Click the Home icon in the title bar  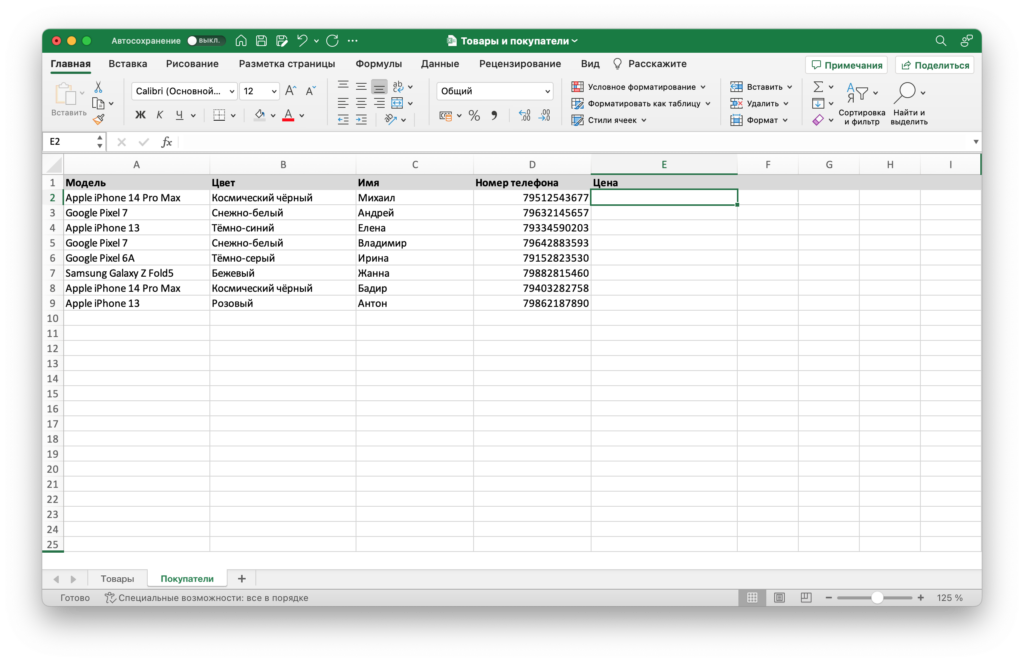click(241, 40)
